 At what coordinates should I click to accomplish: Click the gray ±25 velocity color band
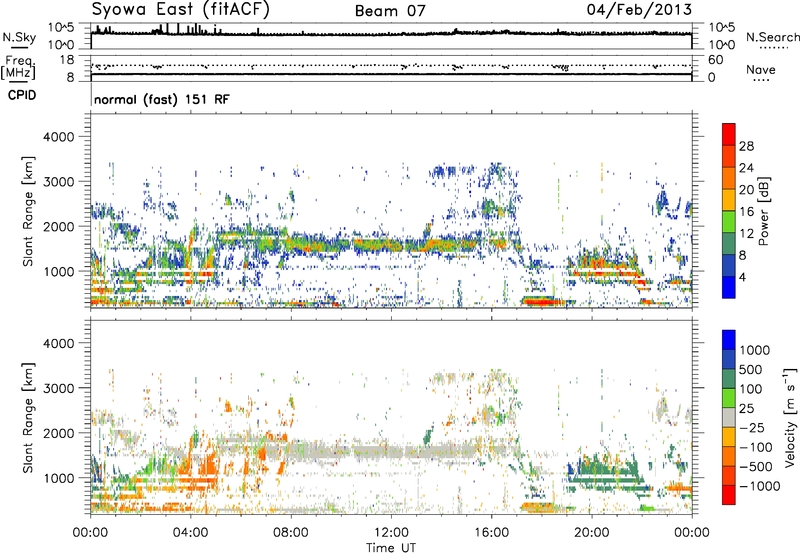(x=729, y=417)
